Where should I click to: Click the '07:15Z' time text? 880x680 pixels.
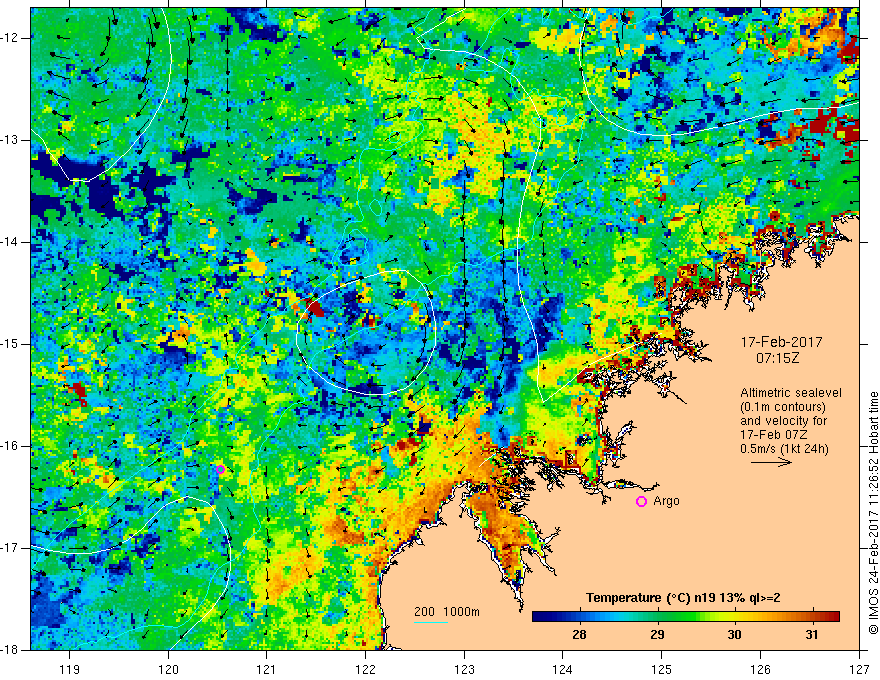pyautogui.click(x=777, y=358)
